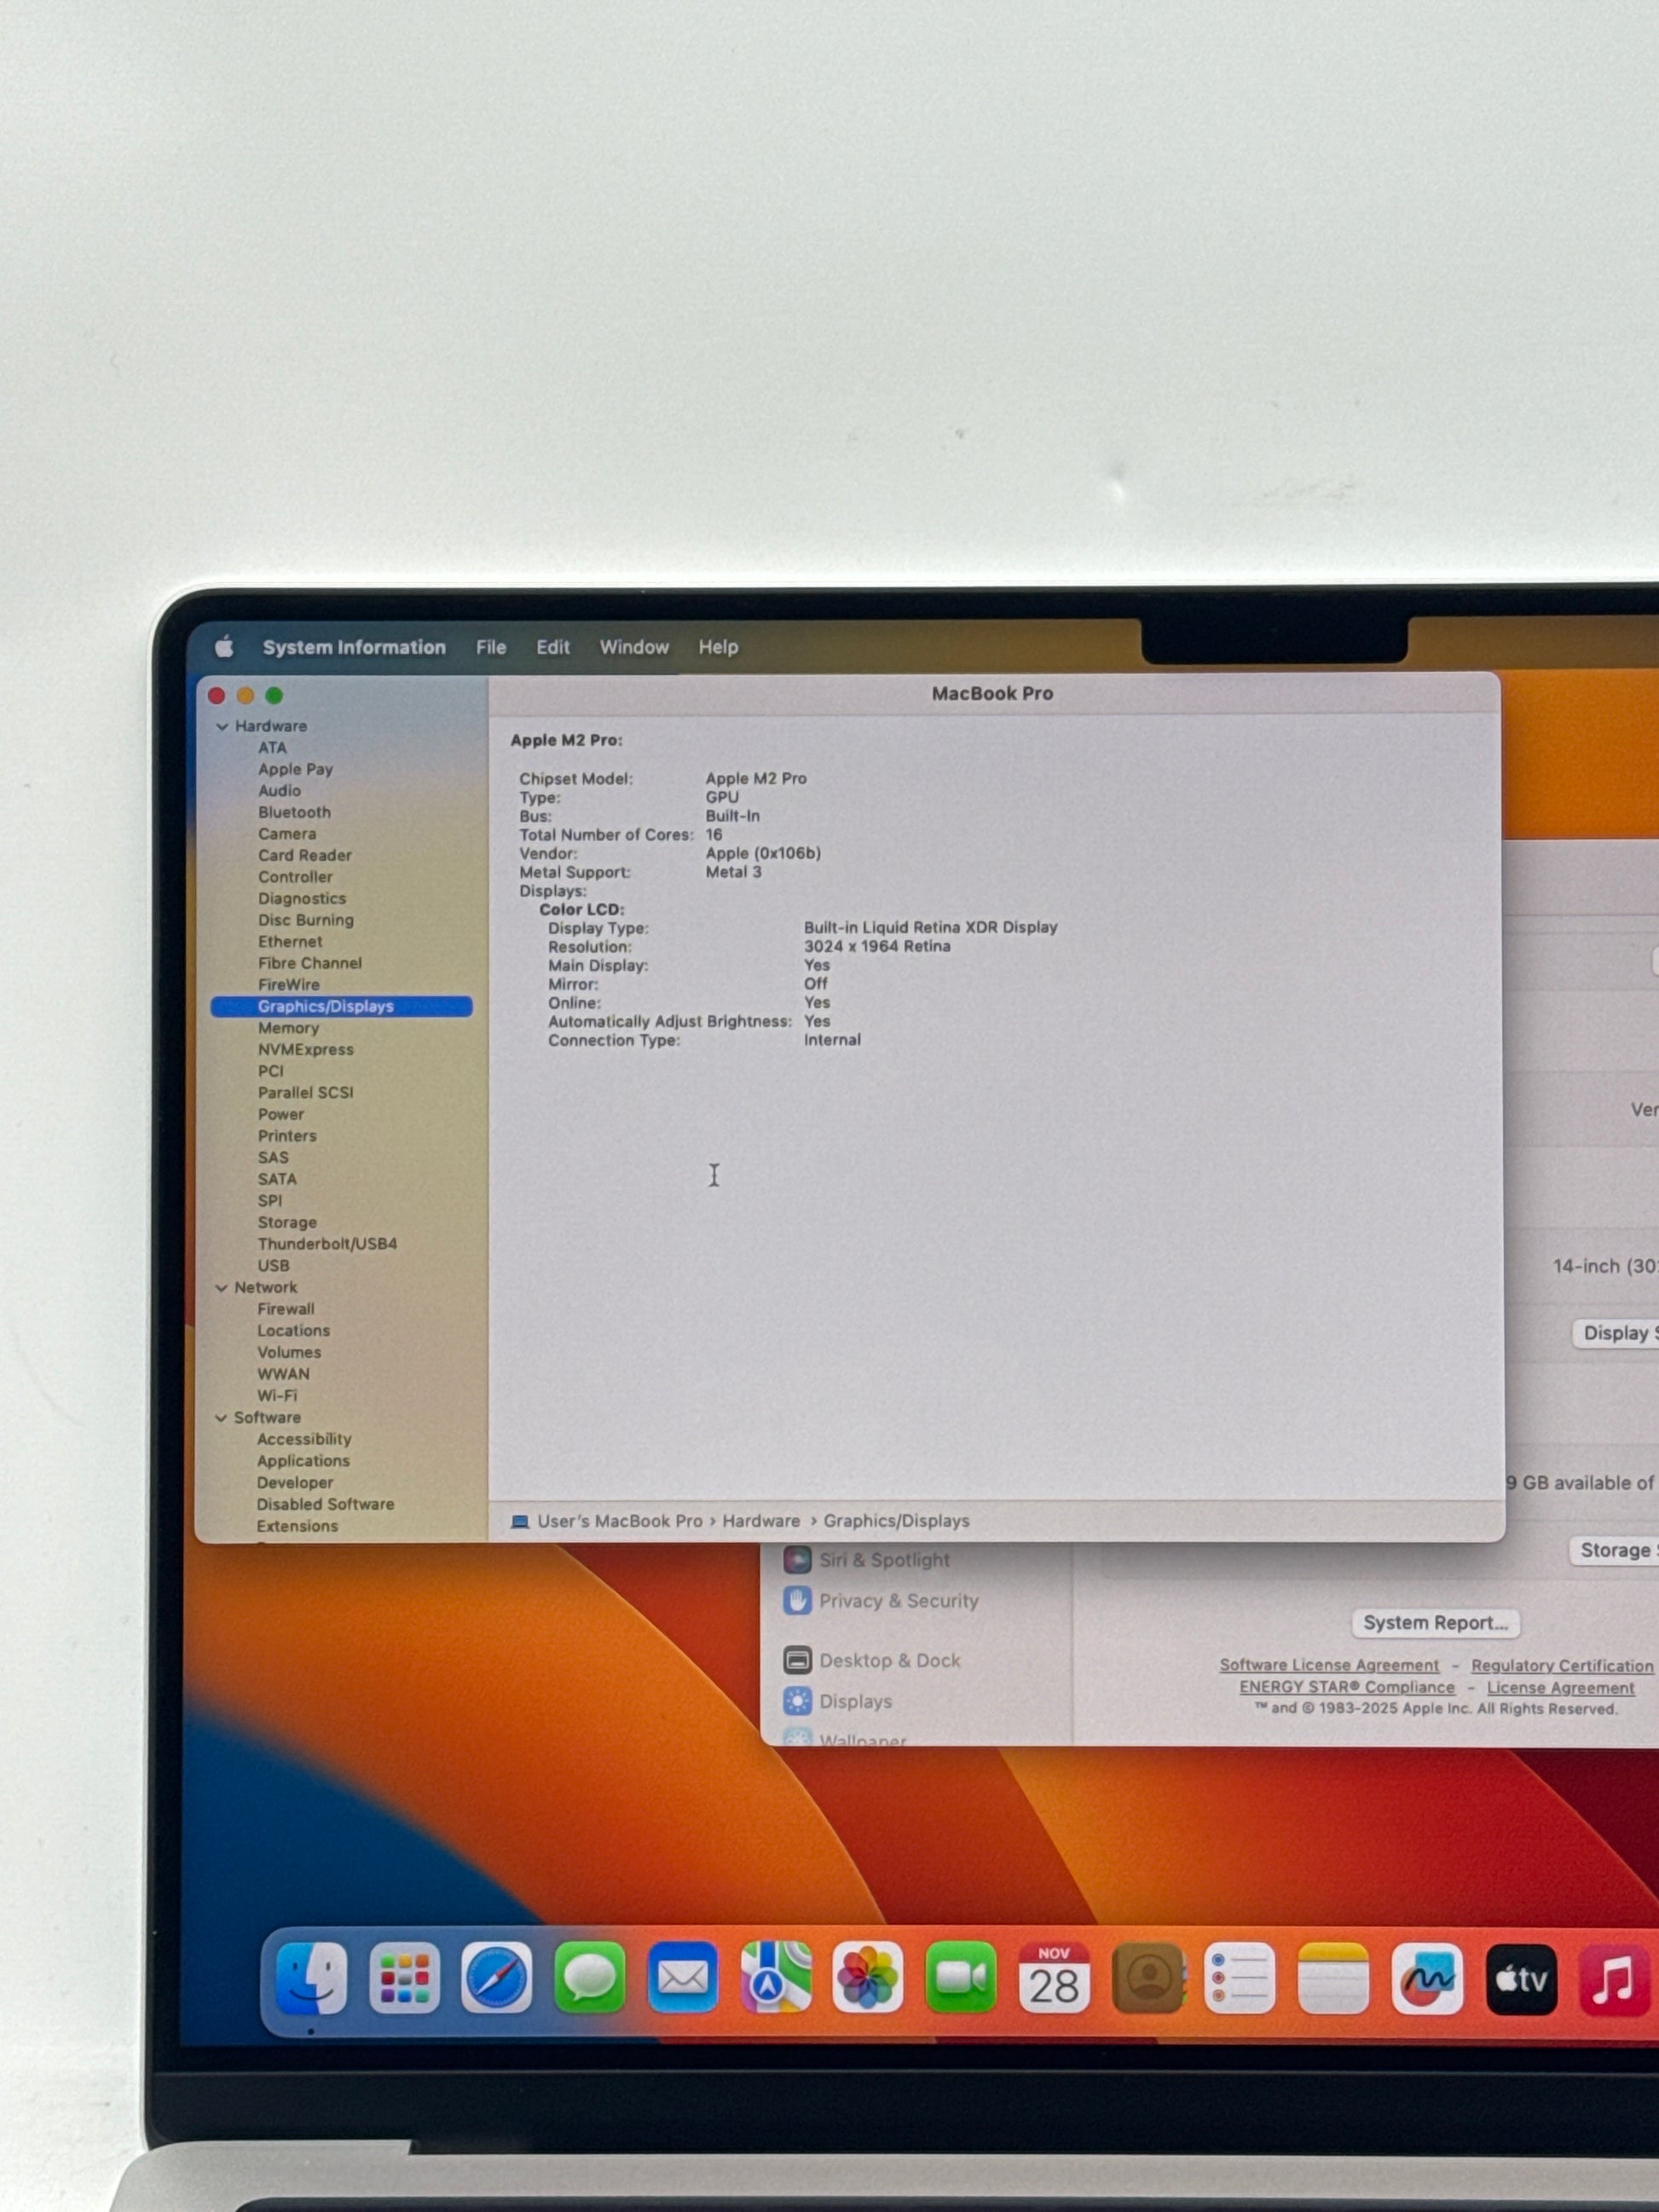Collapse the Hardware section chevron
This screenshot has height=2212, width=1659.
point(222,726)
